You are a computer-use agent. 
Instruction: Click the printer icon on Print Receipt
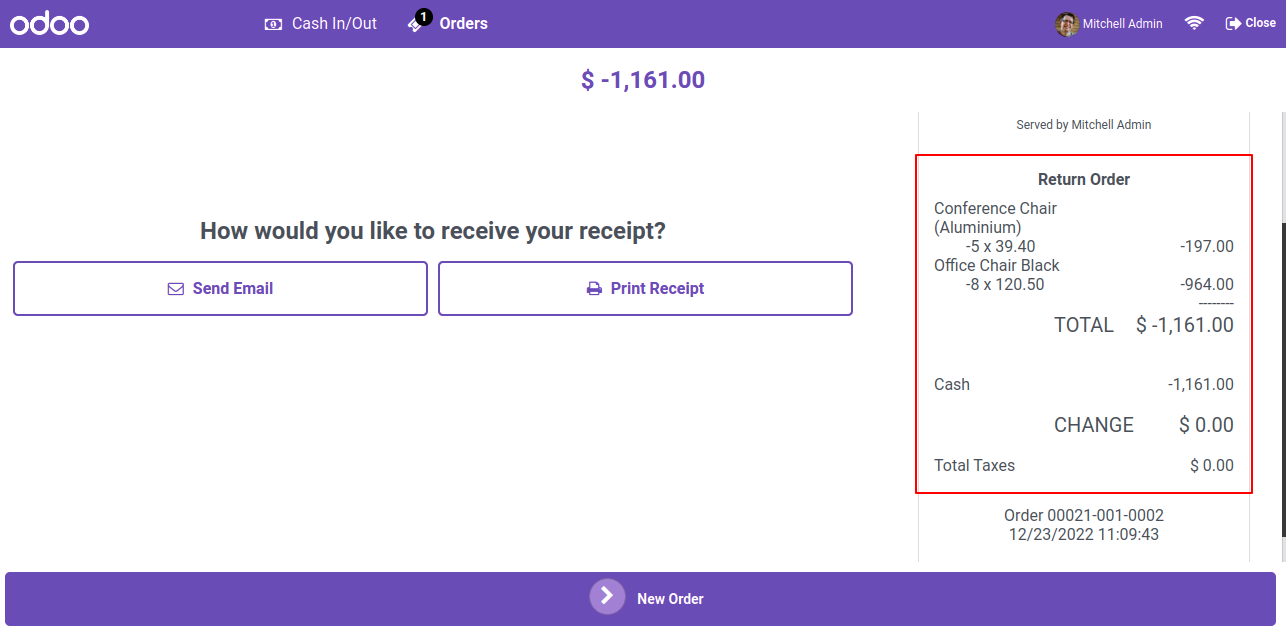(594, 289)
